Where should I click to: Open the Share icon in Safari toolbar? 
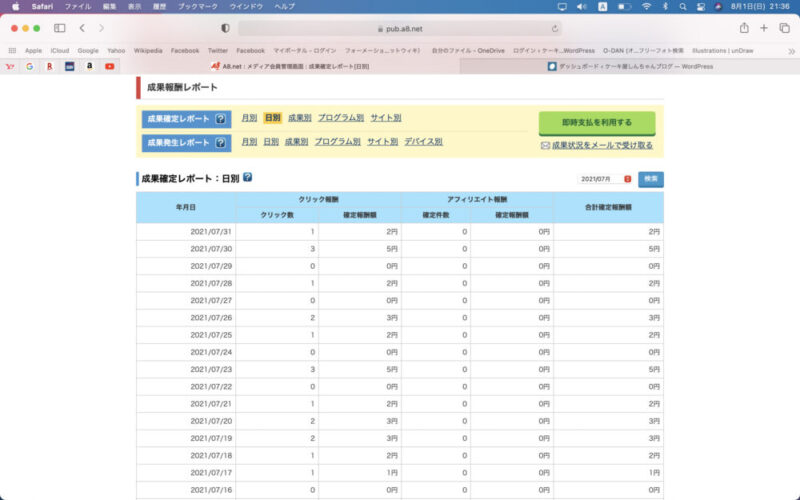click(x=744, y=28)
